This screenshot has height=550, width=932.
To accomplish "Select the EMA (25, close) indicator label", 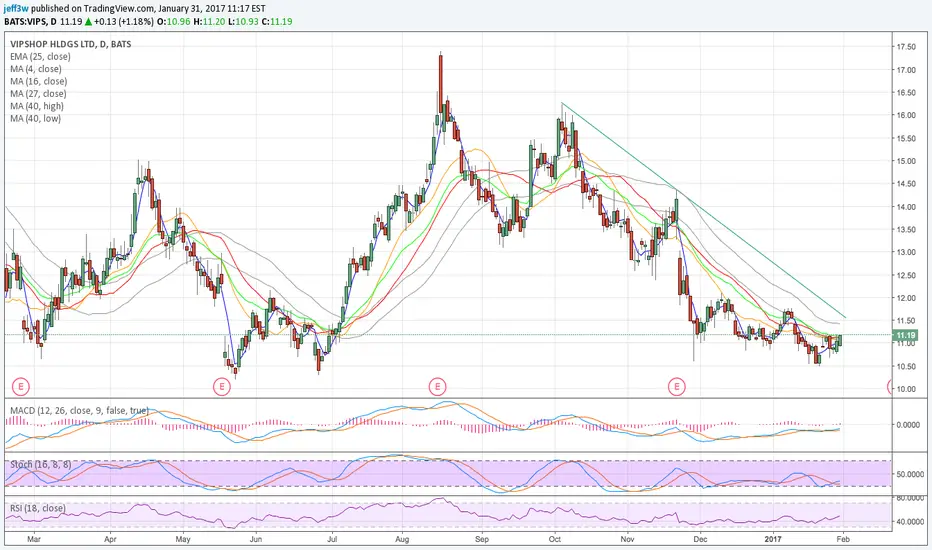I will click(40, 56).
